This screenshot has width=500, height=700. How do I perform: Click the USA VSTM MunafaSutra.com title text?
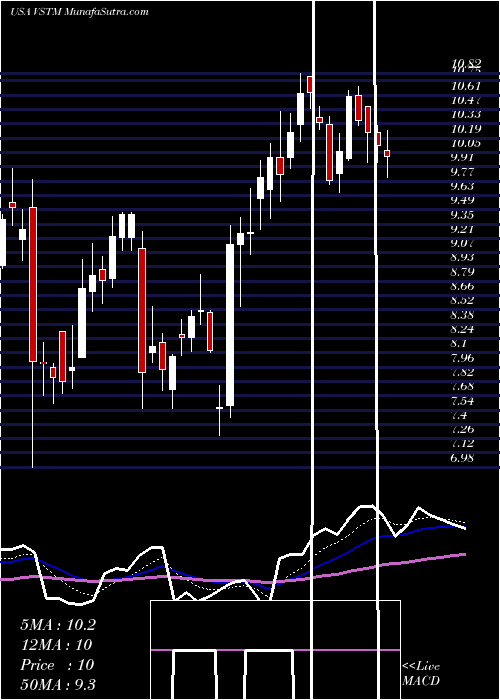click(79, 12)
